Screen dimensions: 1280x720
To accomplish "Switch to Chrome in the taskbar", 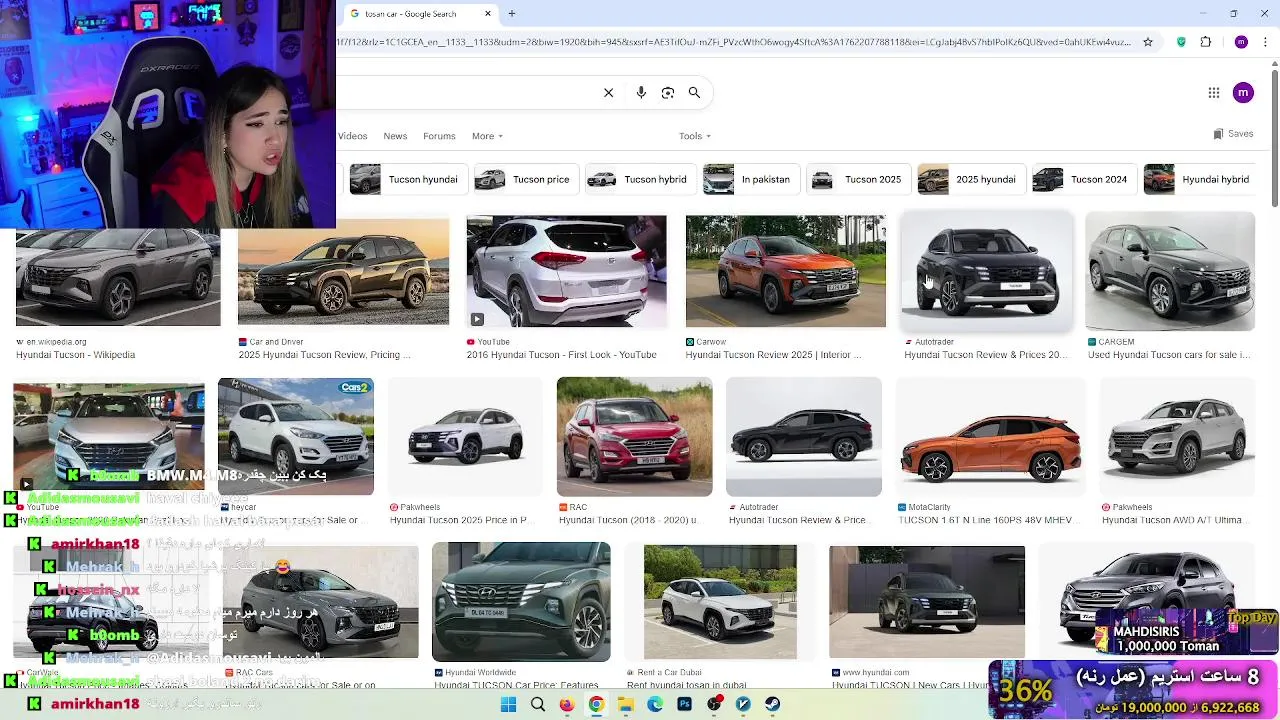I will click(x=596, y=704).
